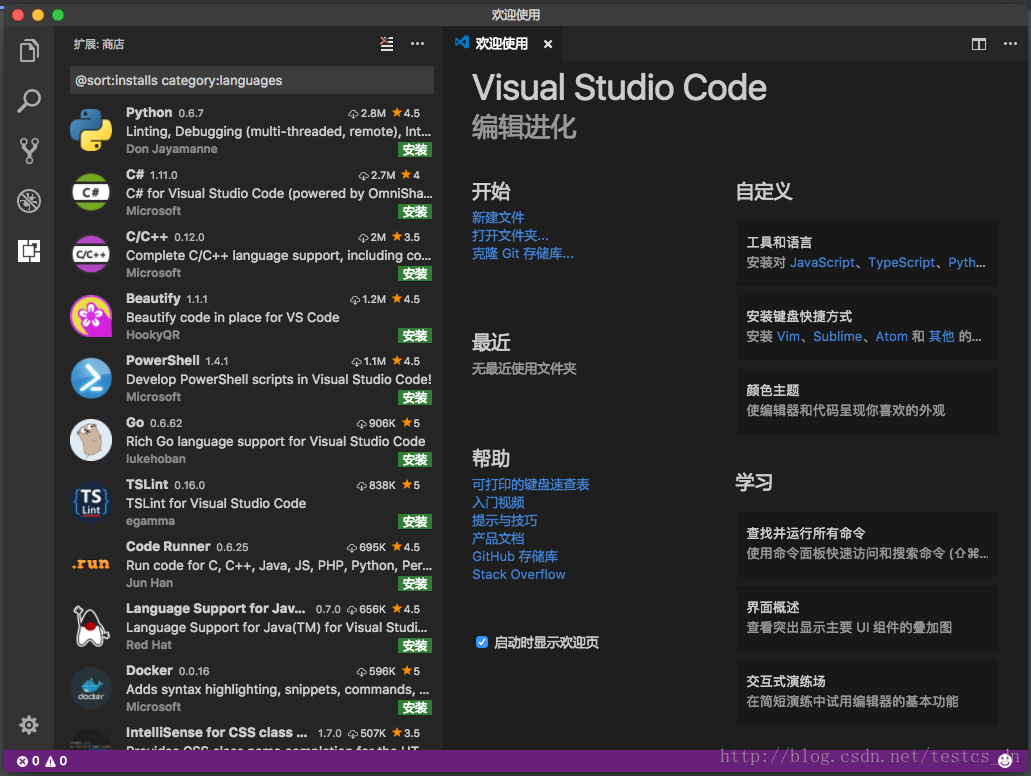This screenshot has width=1031, height=776.
Task: Install the Code Runner extension
Action: (415, 583)
